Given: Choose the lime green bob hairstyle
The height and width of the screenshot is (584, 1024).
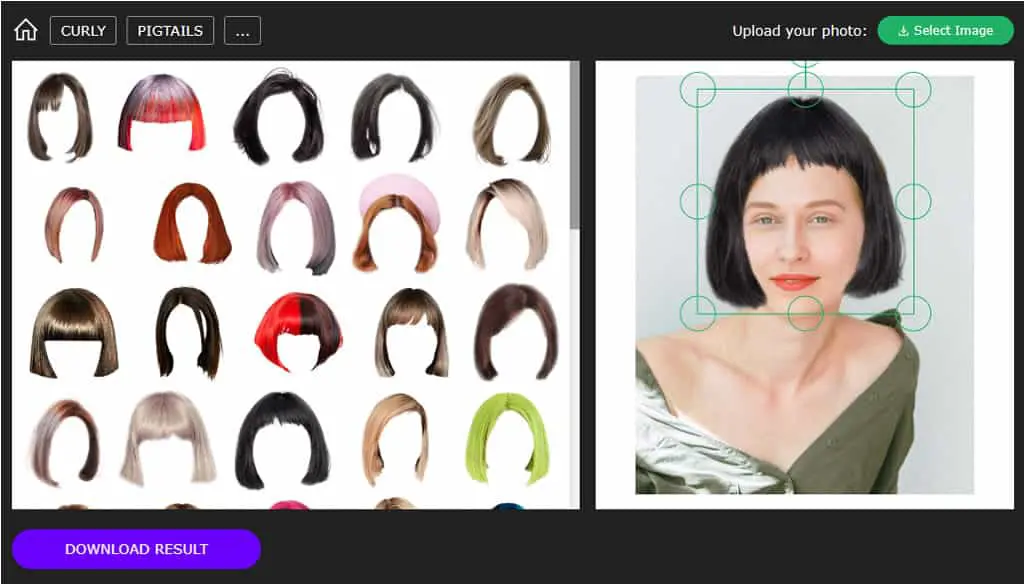Looking at the screenshot, I should coord(508,438).
